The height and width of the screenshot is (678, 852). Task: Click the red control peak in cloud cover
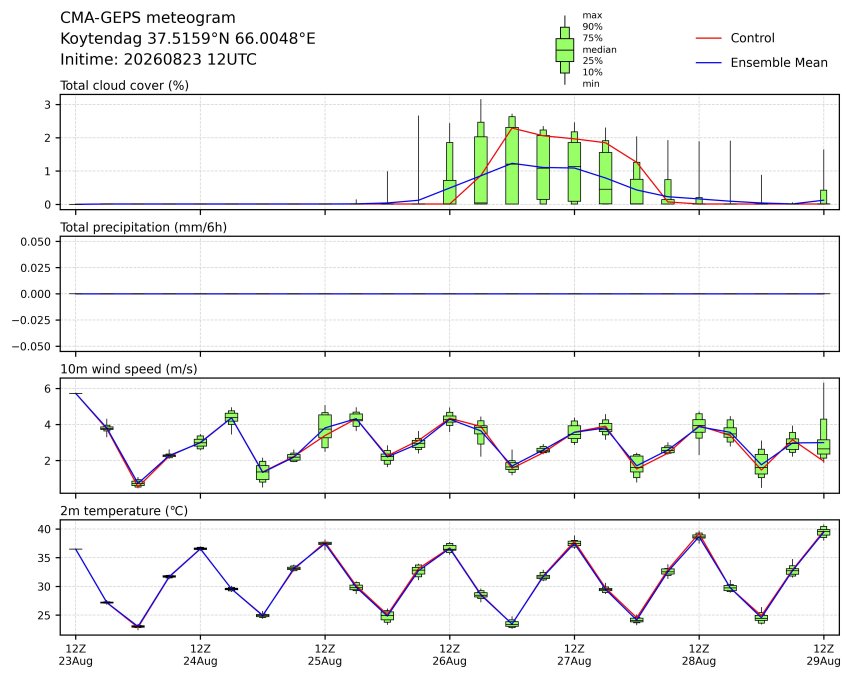[x=511, y=128]
